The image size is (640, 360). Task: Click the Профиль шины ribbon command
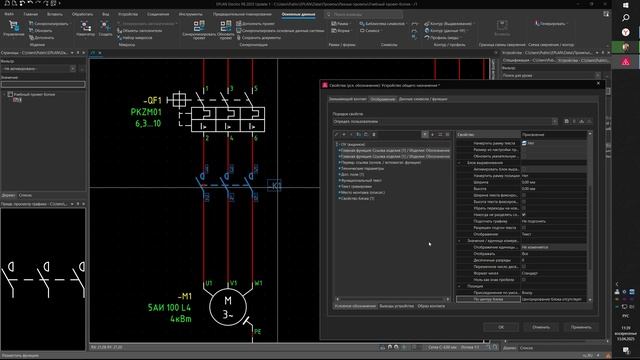[441, 38]
